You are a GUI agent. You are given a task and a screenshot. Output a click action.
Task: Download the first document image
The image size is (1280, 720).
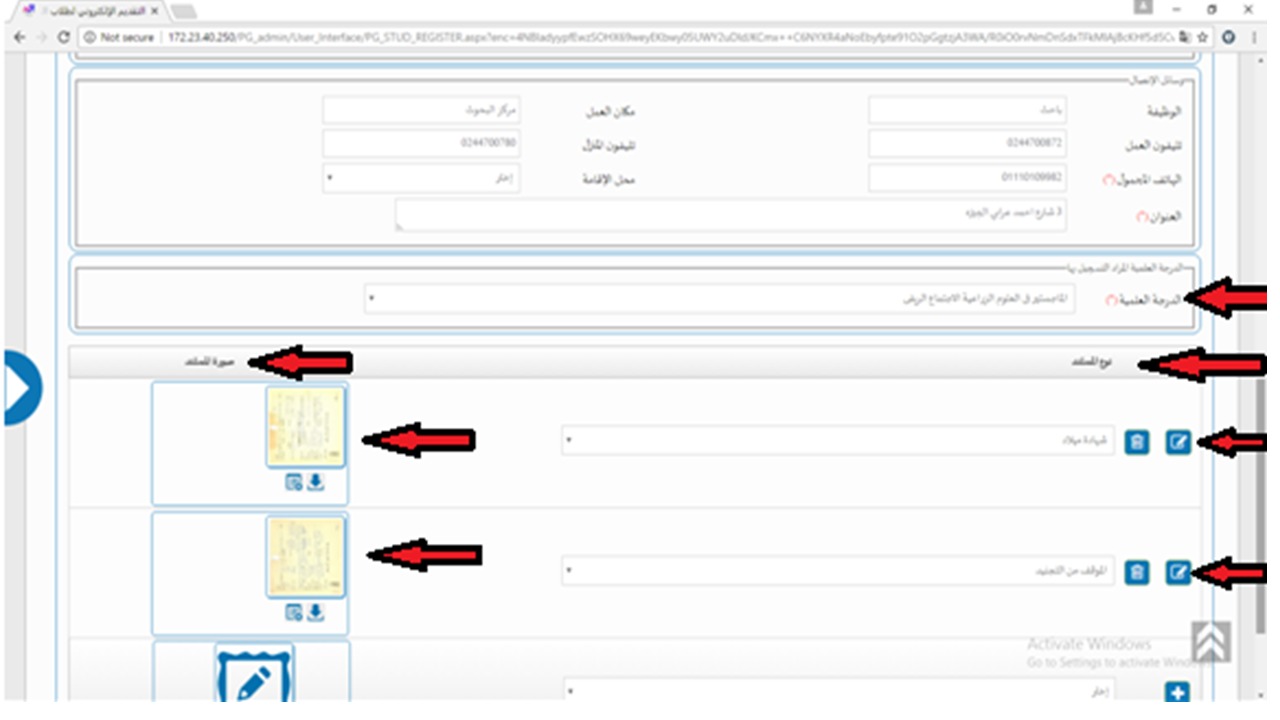tap(316, 483)
